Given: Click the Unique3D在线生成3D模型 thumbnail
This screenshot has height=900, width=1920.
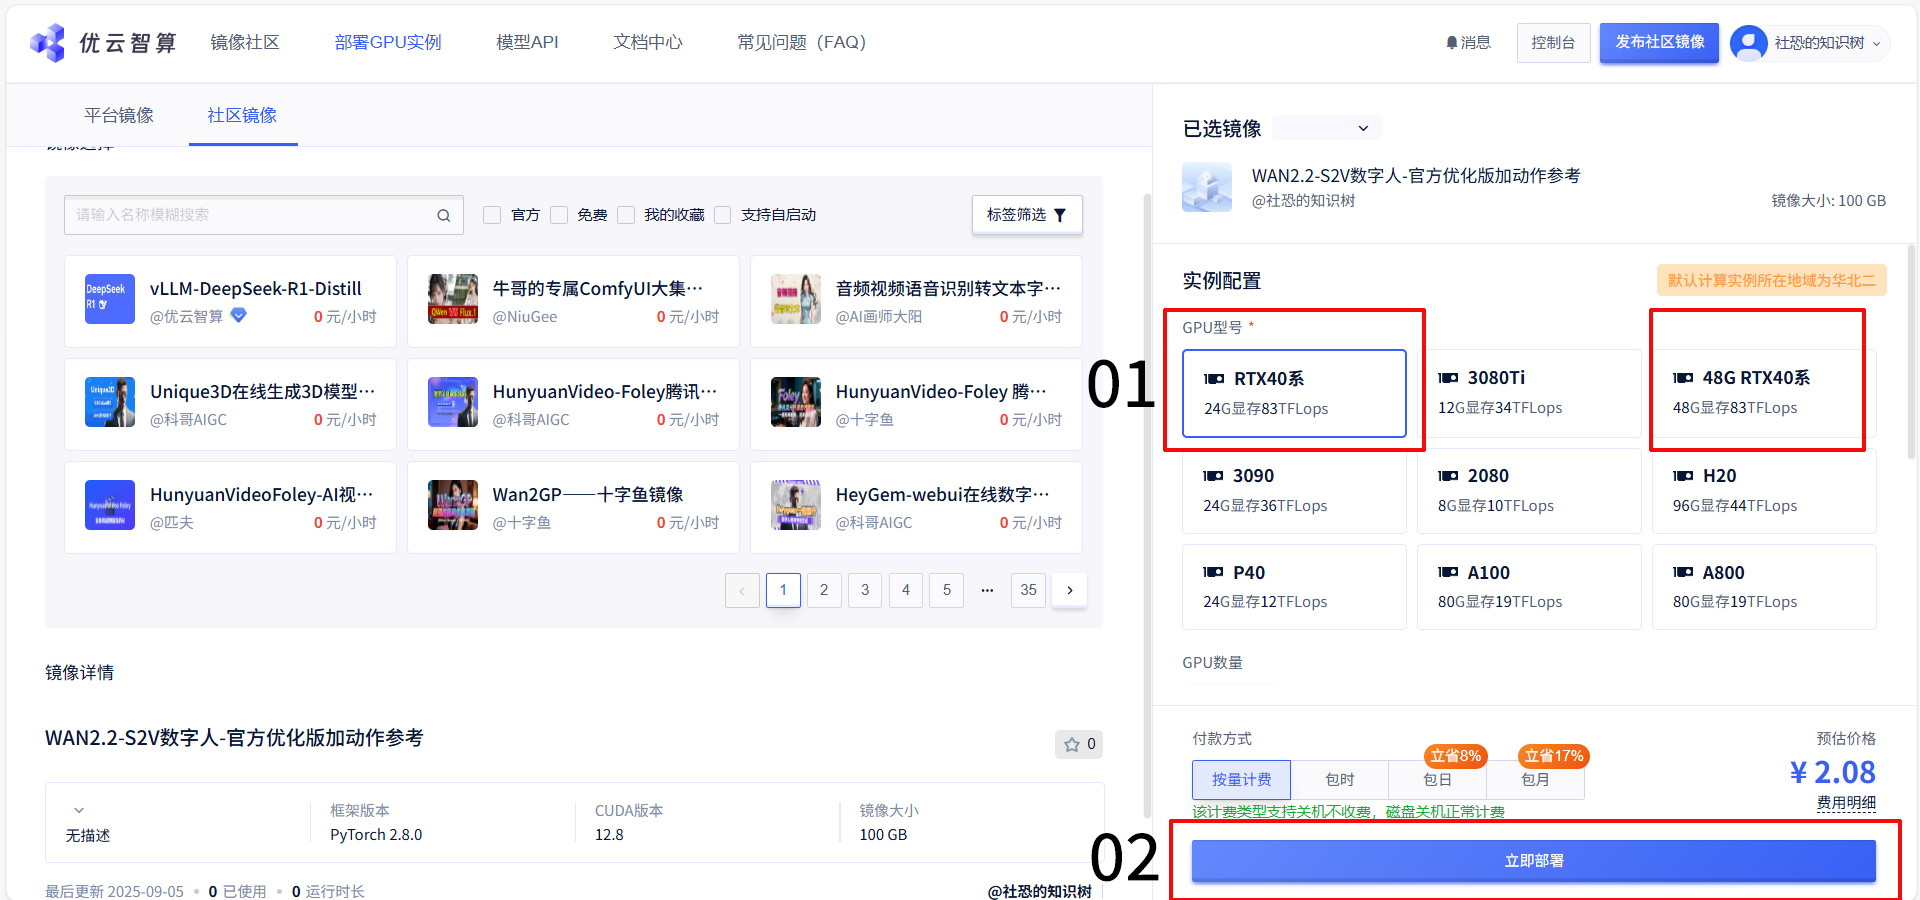Looking at the screenshot, I should click(110, 402).
